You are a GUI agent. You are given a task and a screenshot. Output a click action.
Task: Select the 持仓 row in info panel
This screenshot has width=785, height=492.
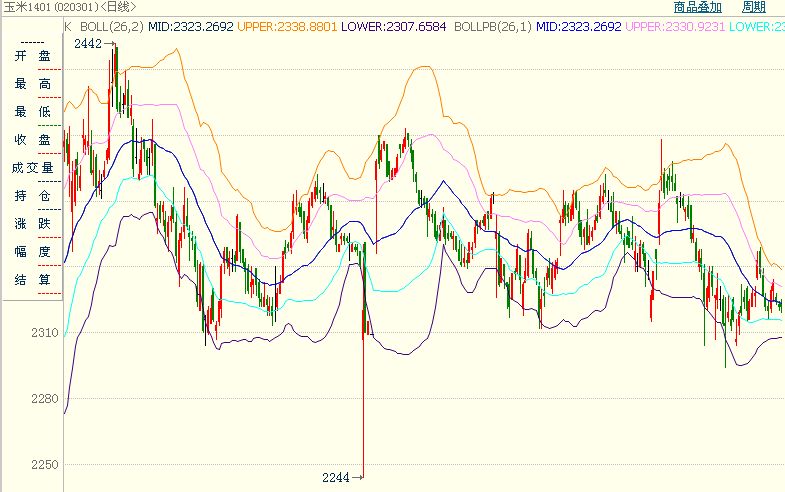[32, 196]
